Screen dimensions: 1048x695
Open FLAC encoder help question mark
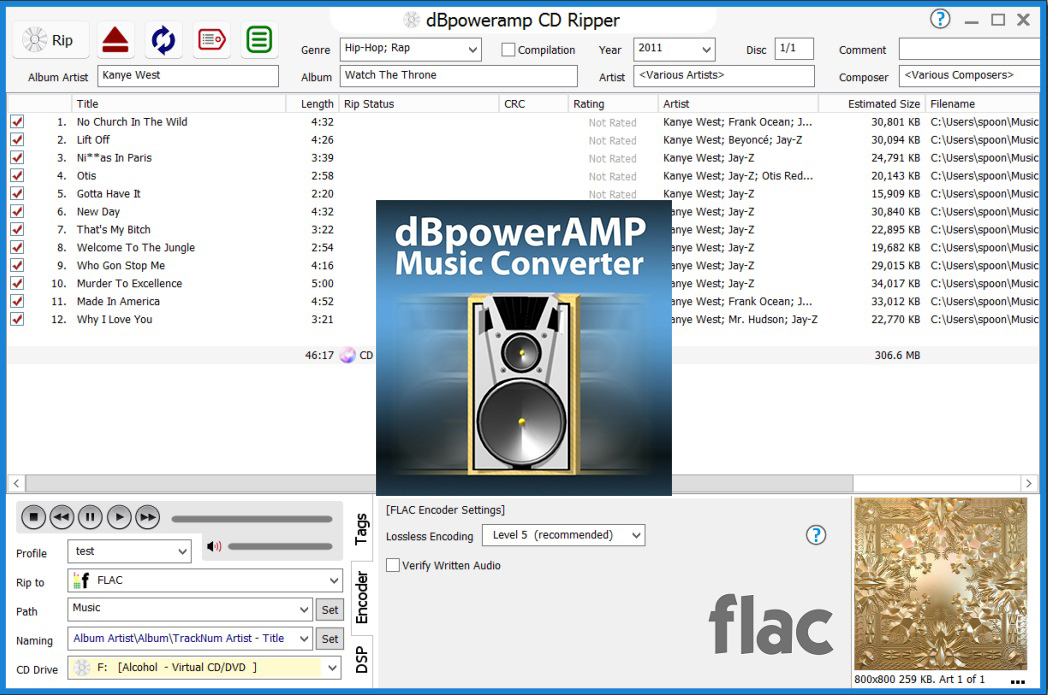(x=815, y=535)
